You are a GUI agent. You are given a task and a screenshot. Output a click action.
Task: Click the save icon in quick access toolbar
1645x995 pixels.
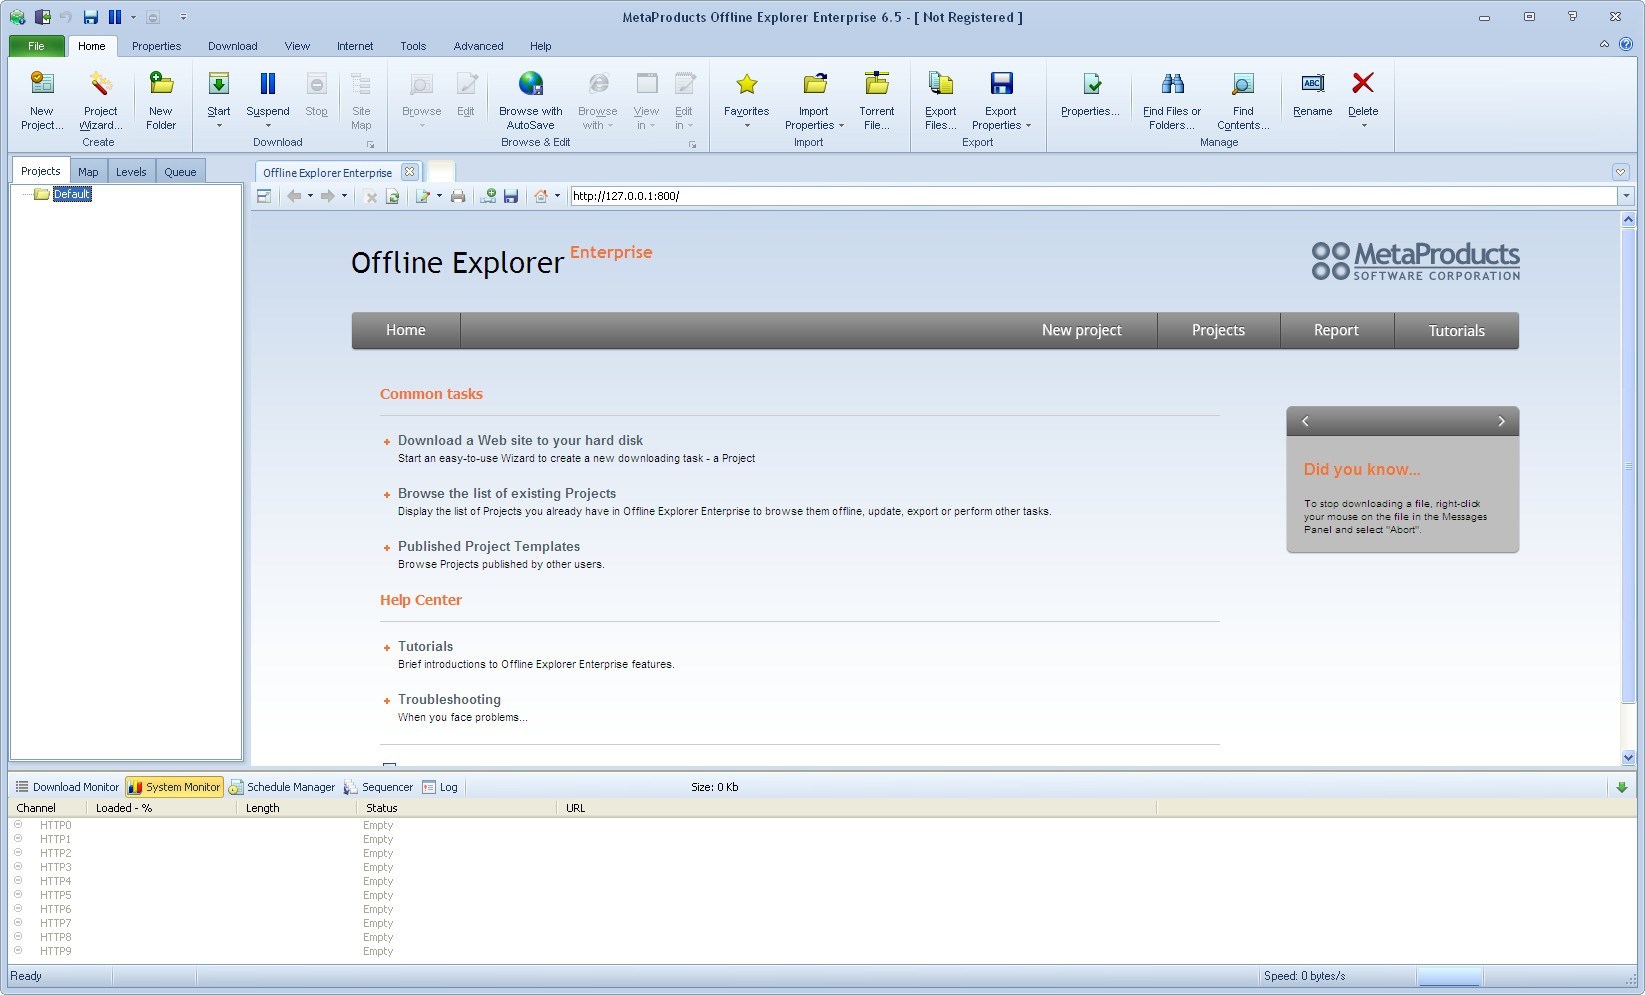click(x=91, y=17)
